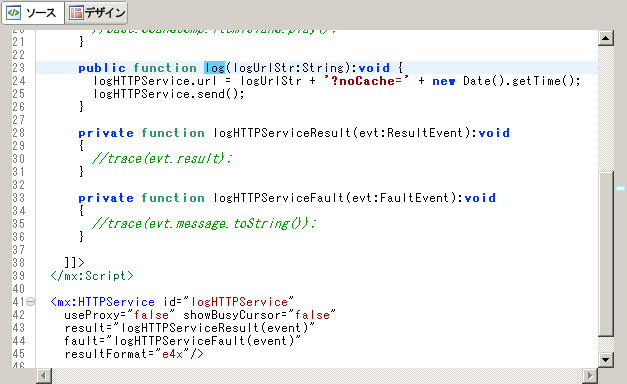Collapse the mx:HTTPService tag fold marker
This screenshot has width=627, height=384.
coord(30,302)
